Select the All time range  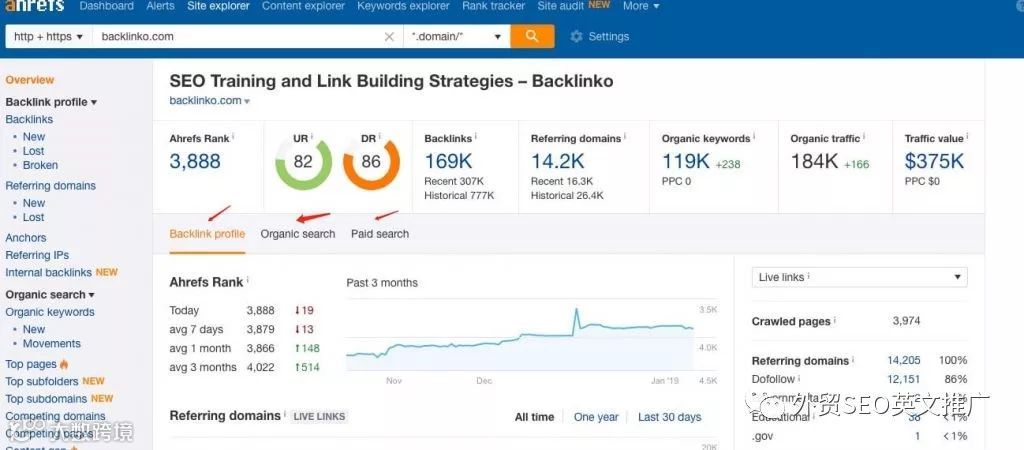[534, 417]
